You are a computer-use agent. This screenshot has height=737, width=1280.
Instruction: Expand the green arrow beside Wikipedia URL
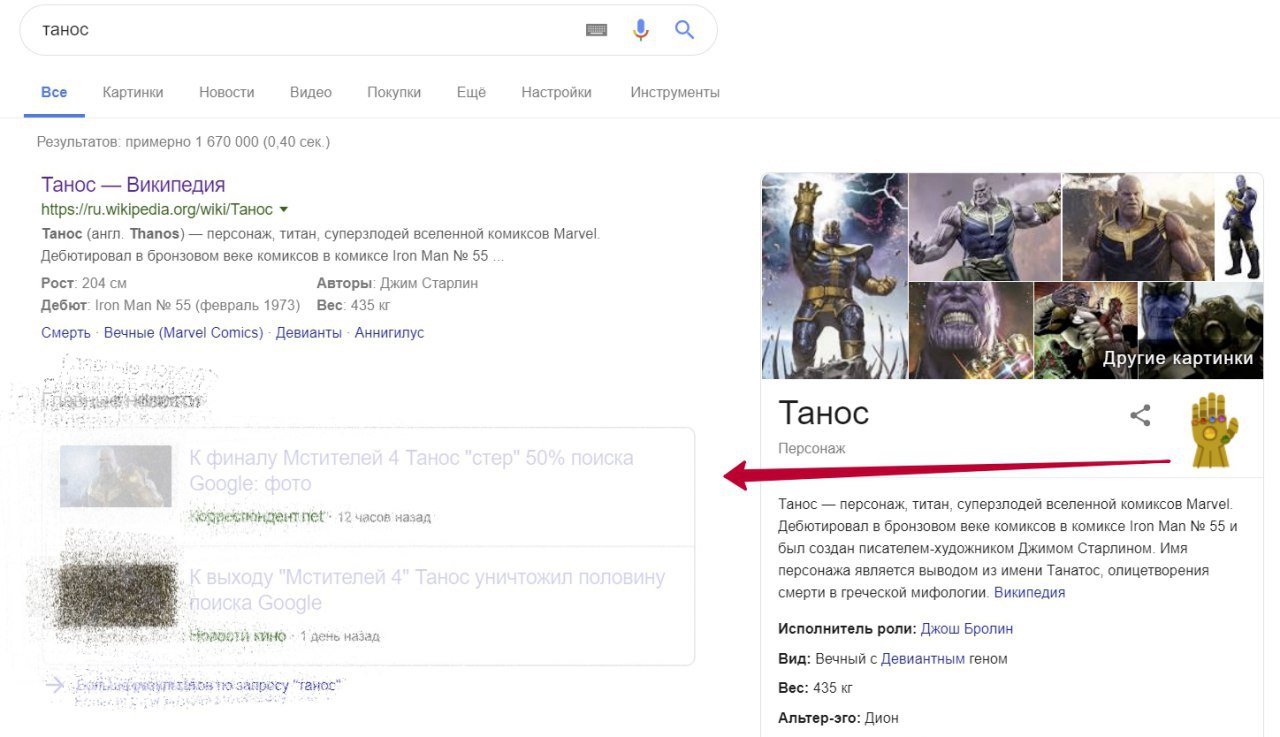coord(284,210)
